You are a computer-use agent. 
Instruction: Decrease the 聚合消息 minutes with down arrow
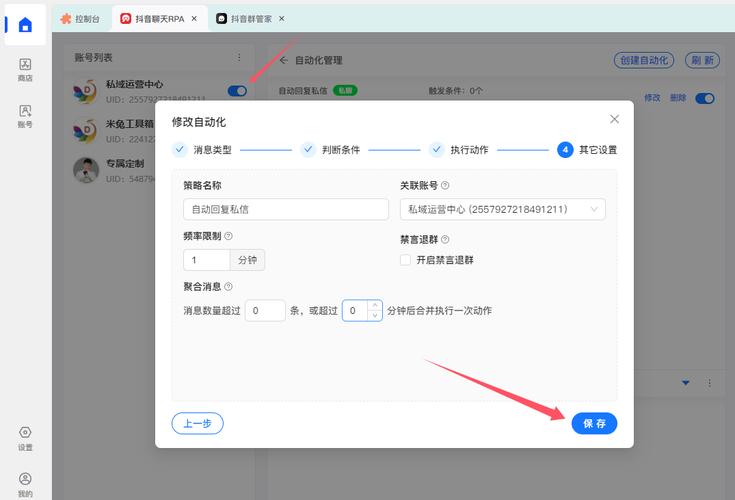click(375, 316)
